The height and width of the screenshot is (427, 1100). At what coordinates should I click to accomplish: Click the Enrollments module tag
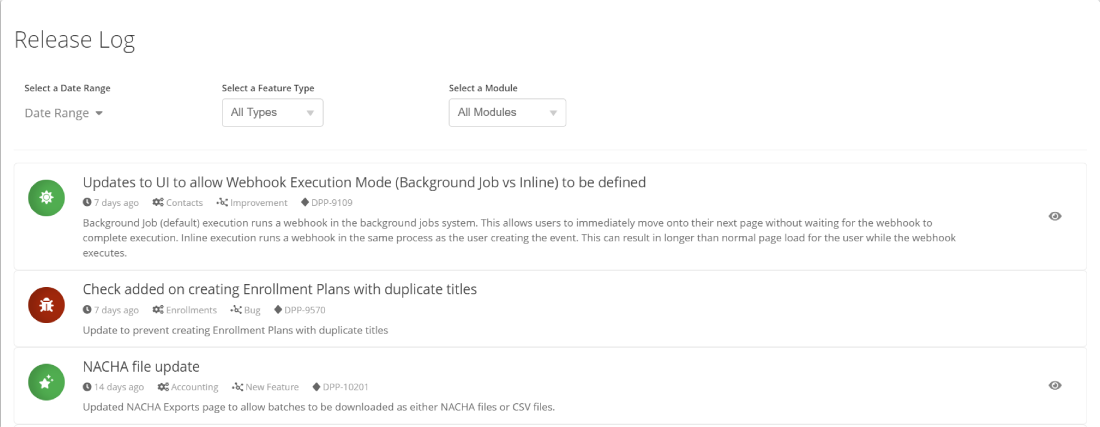pyautogui.click(x=191, y=309)
